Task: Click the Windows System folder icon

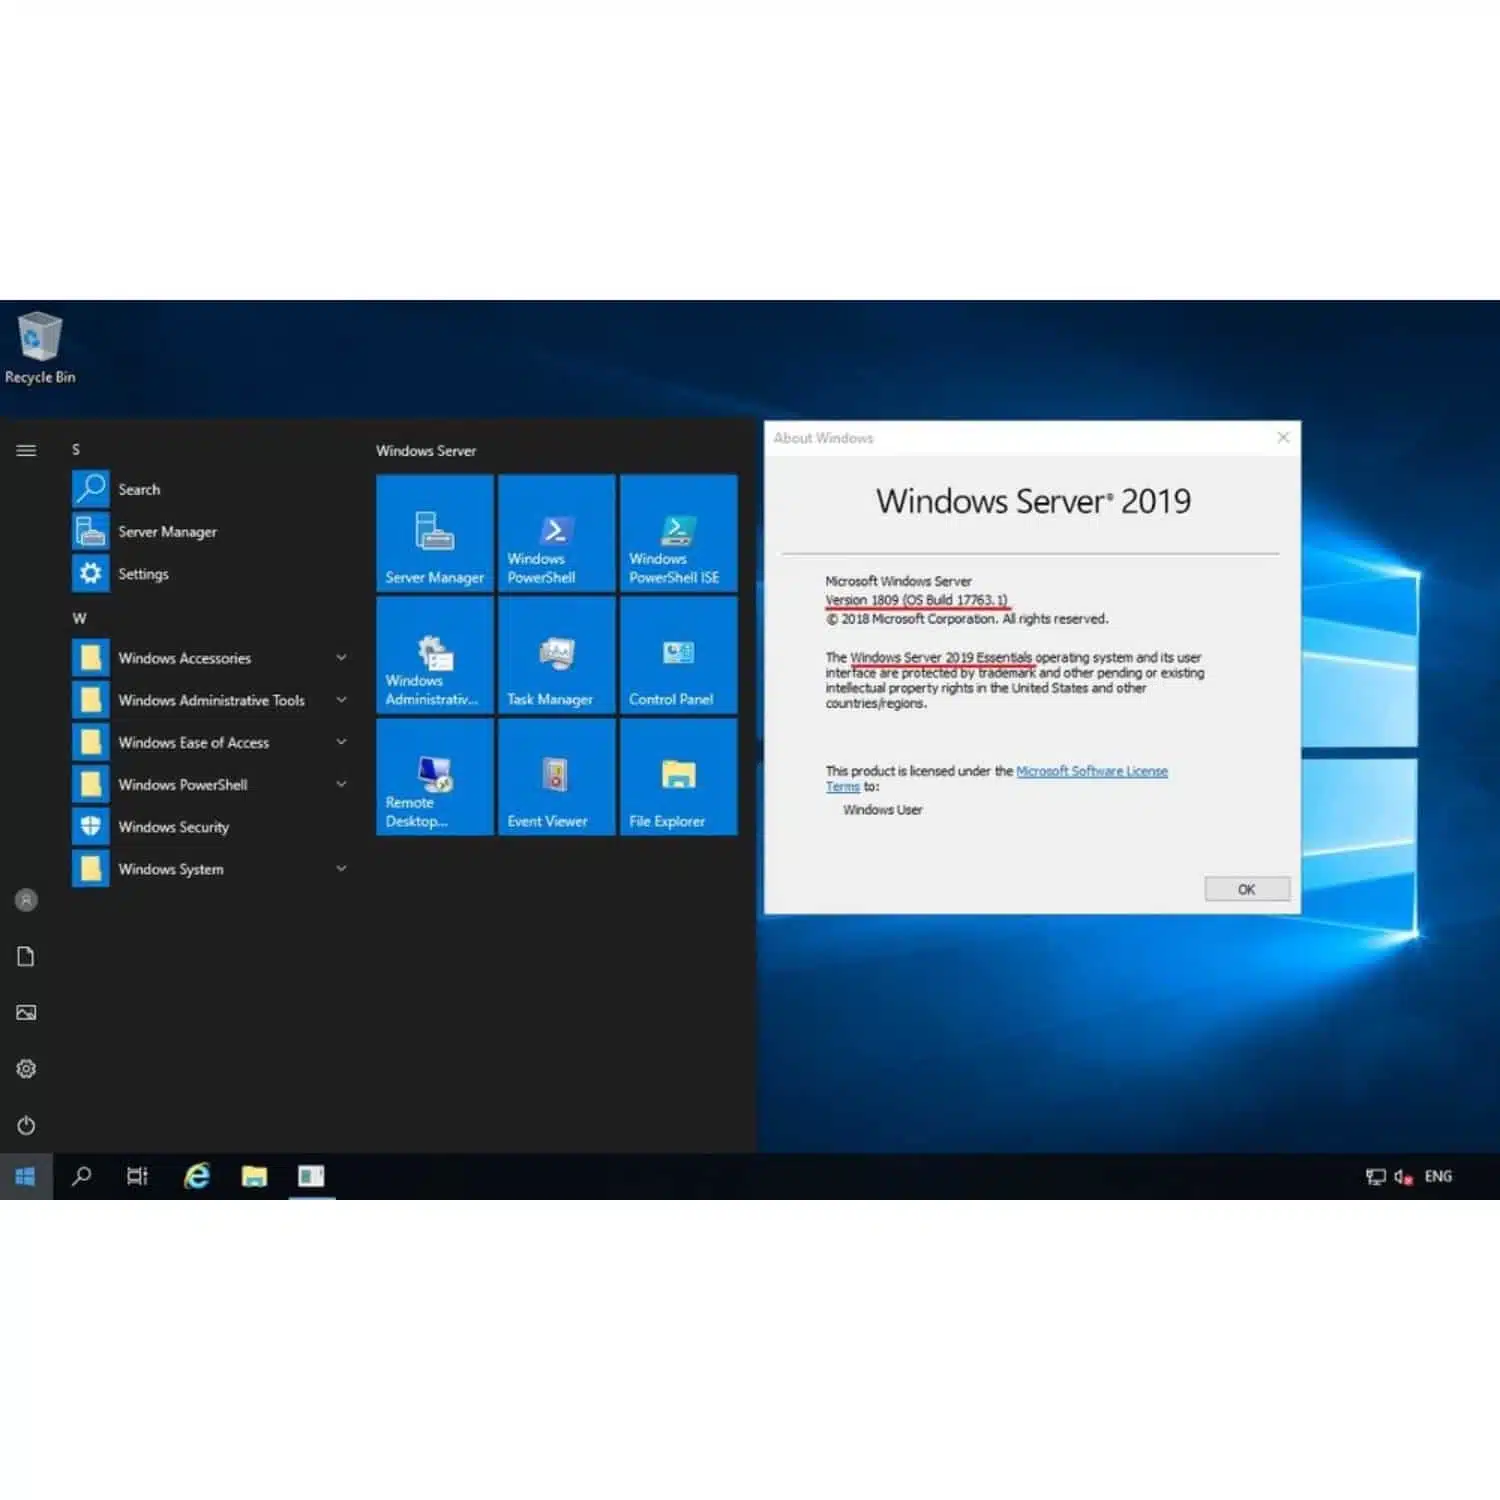Action: point(90,869)
